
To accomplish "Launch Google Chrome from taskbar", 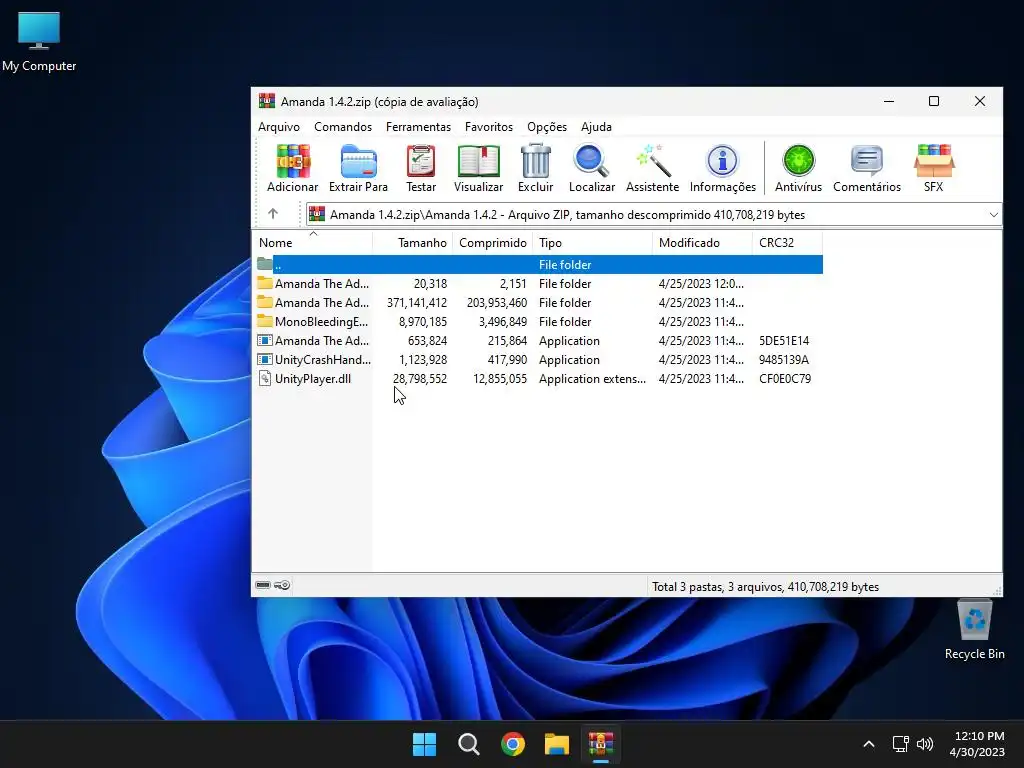I will [x=513, y=744].
